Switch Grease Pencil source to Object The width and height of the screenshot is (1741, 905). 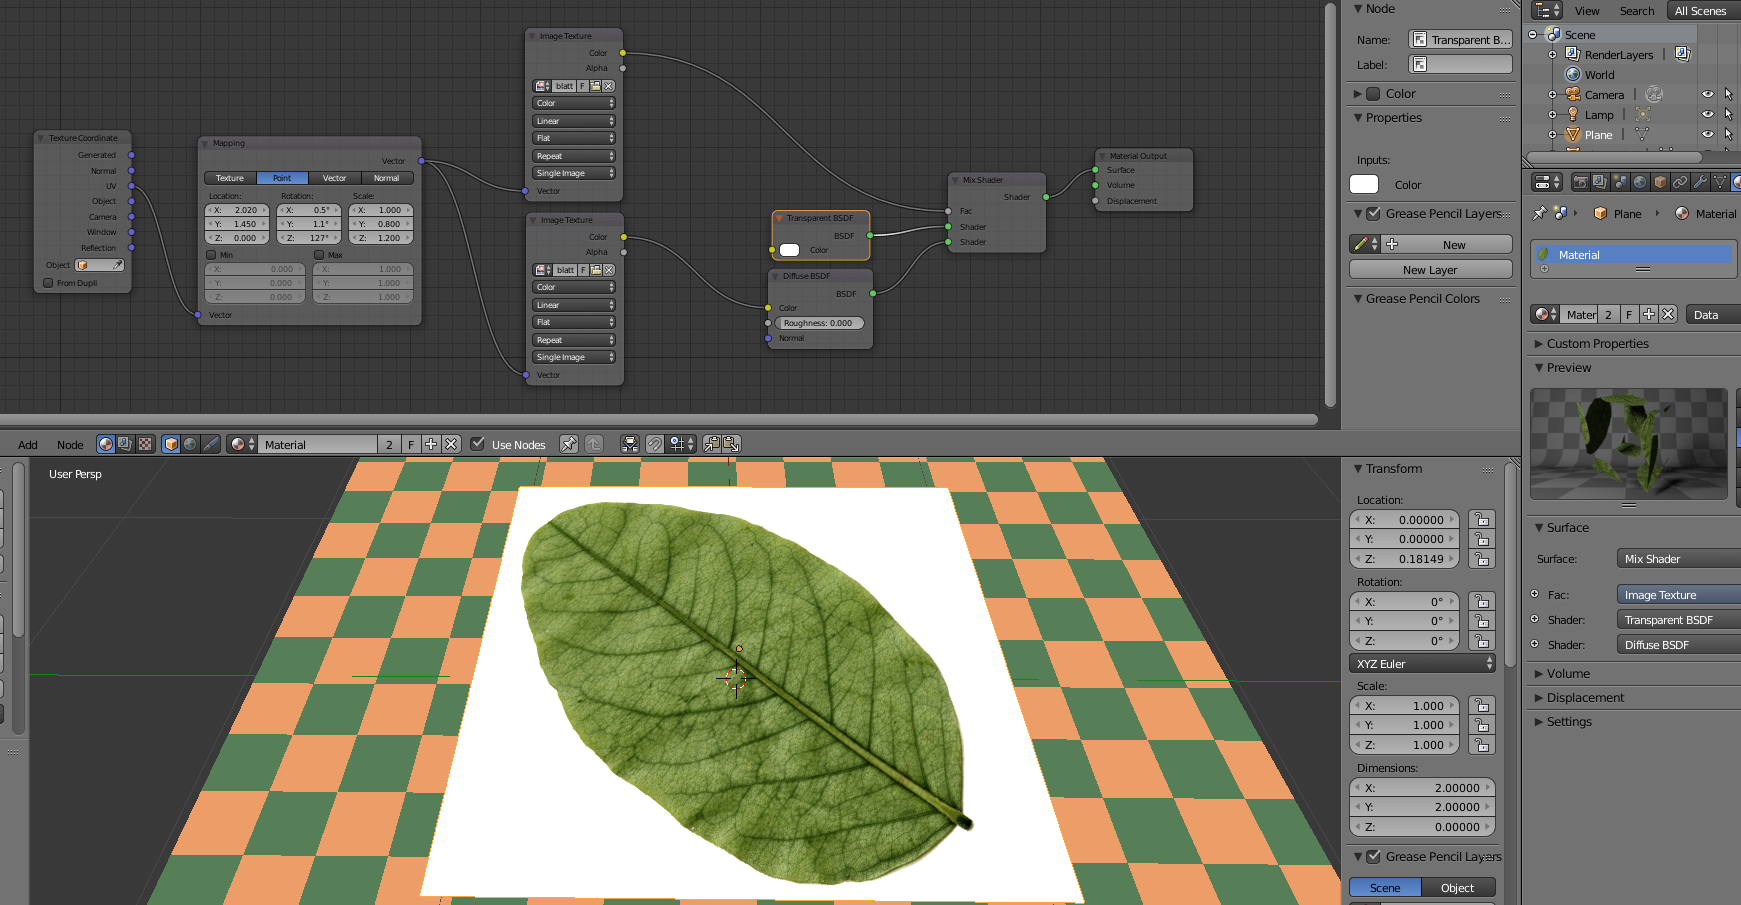(x=1458, y=888)
